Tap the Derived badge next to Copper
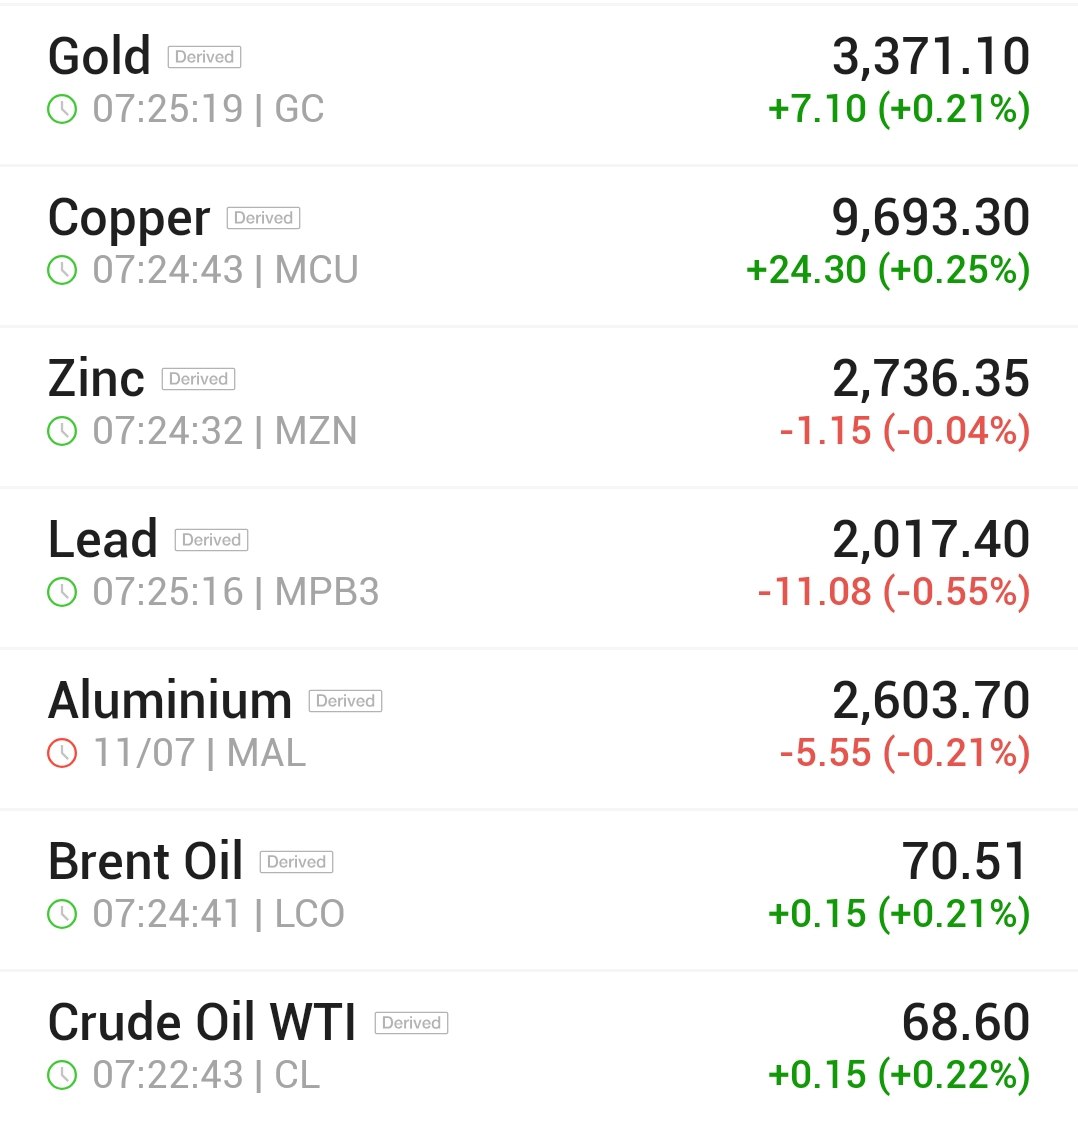This screenshot has height=1124, width=1078. [263, 218]
